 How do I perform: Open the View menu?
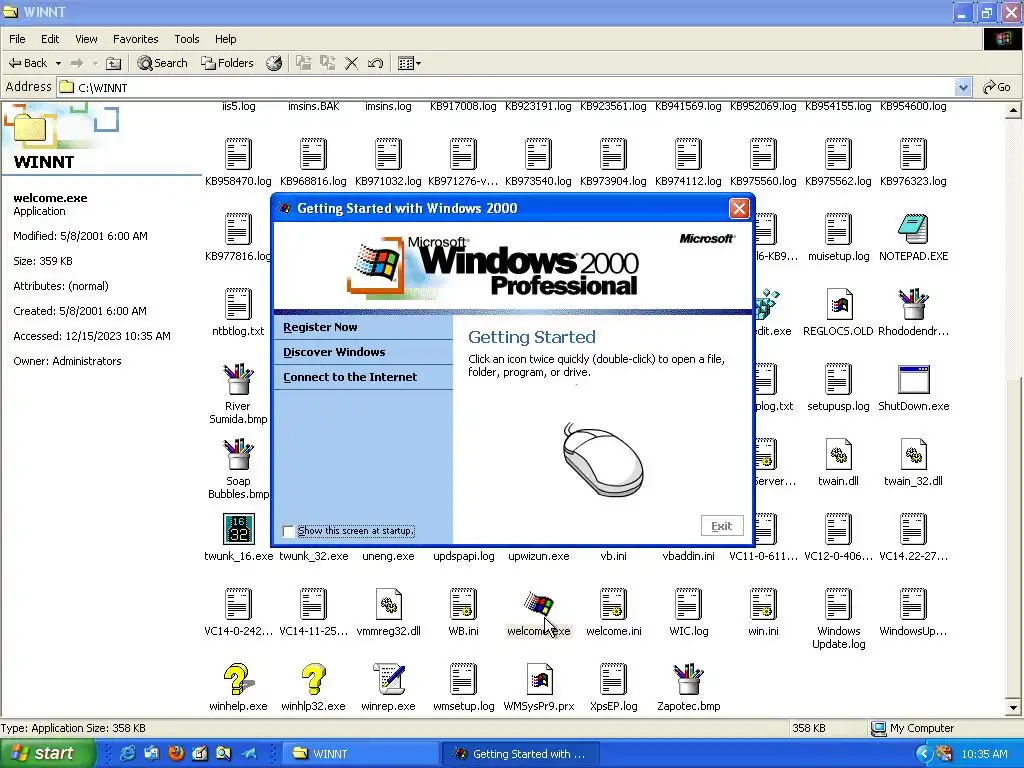pyautogui.click(x=86, y=39)
